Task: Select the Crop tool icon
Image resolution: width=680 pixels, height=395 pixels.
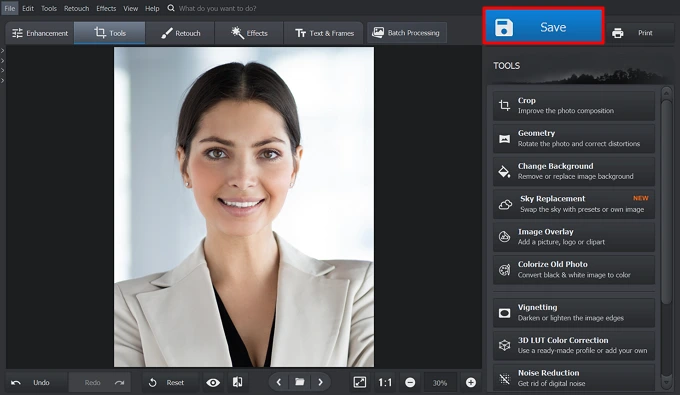Action: click(504, 105)
